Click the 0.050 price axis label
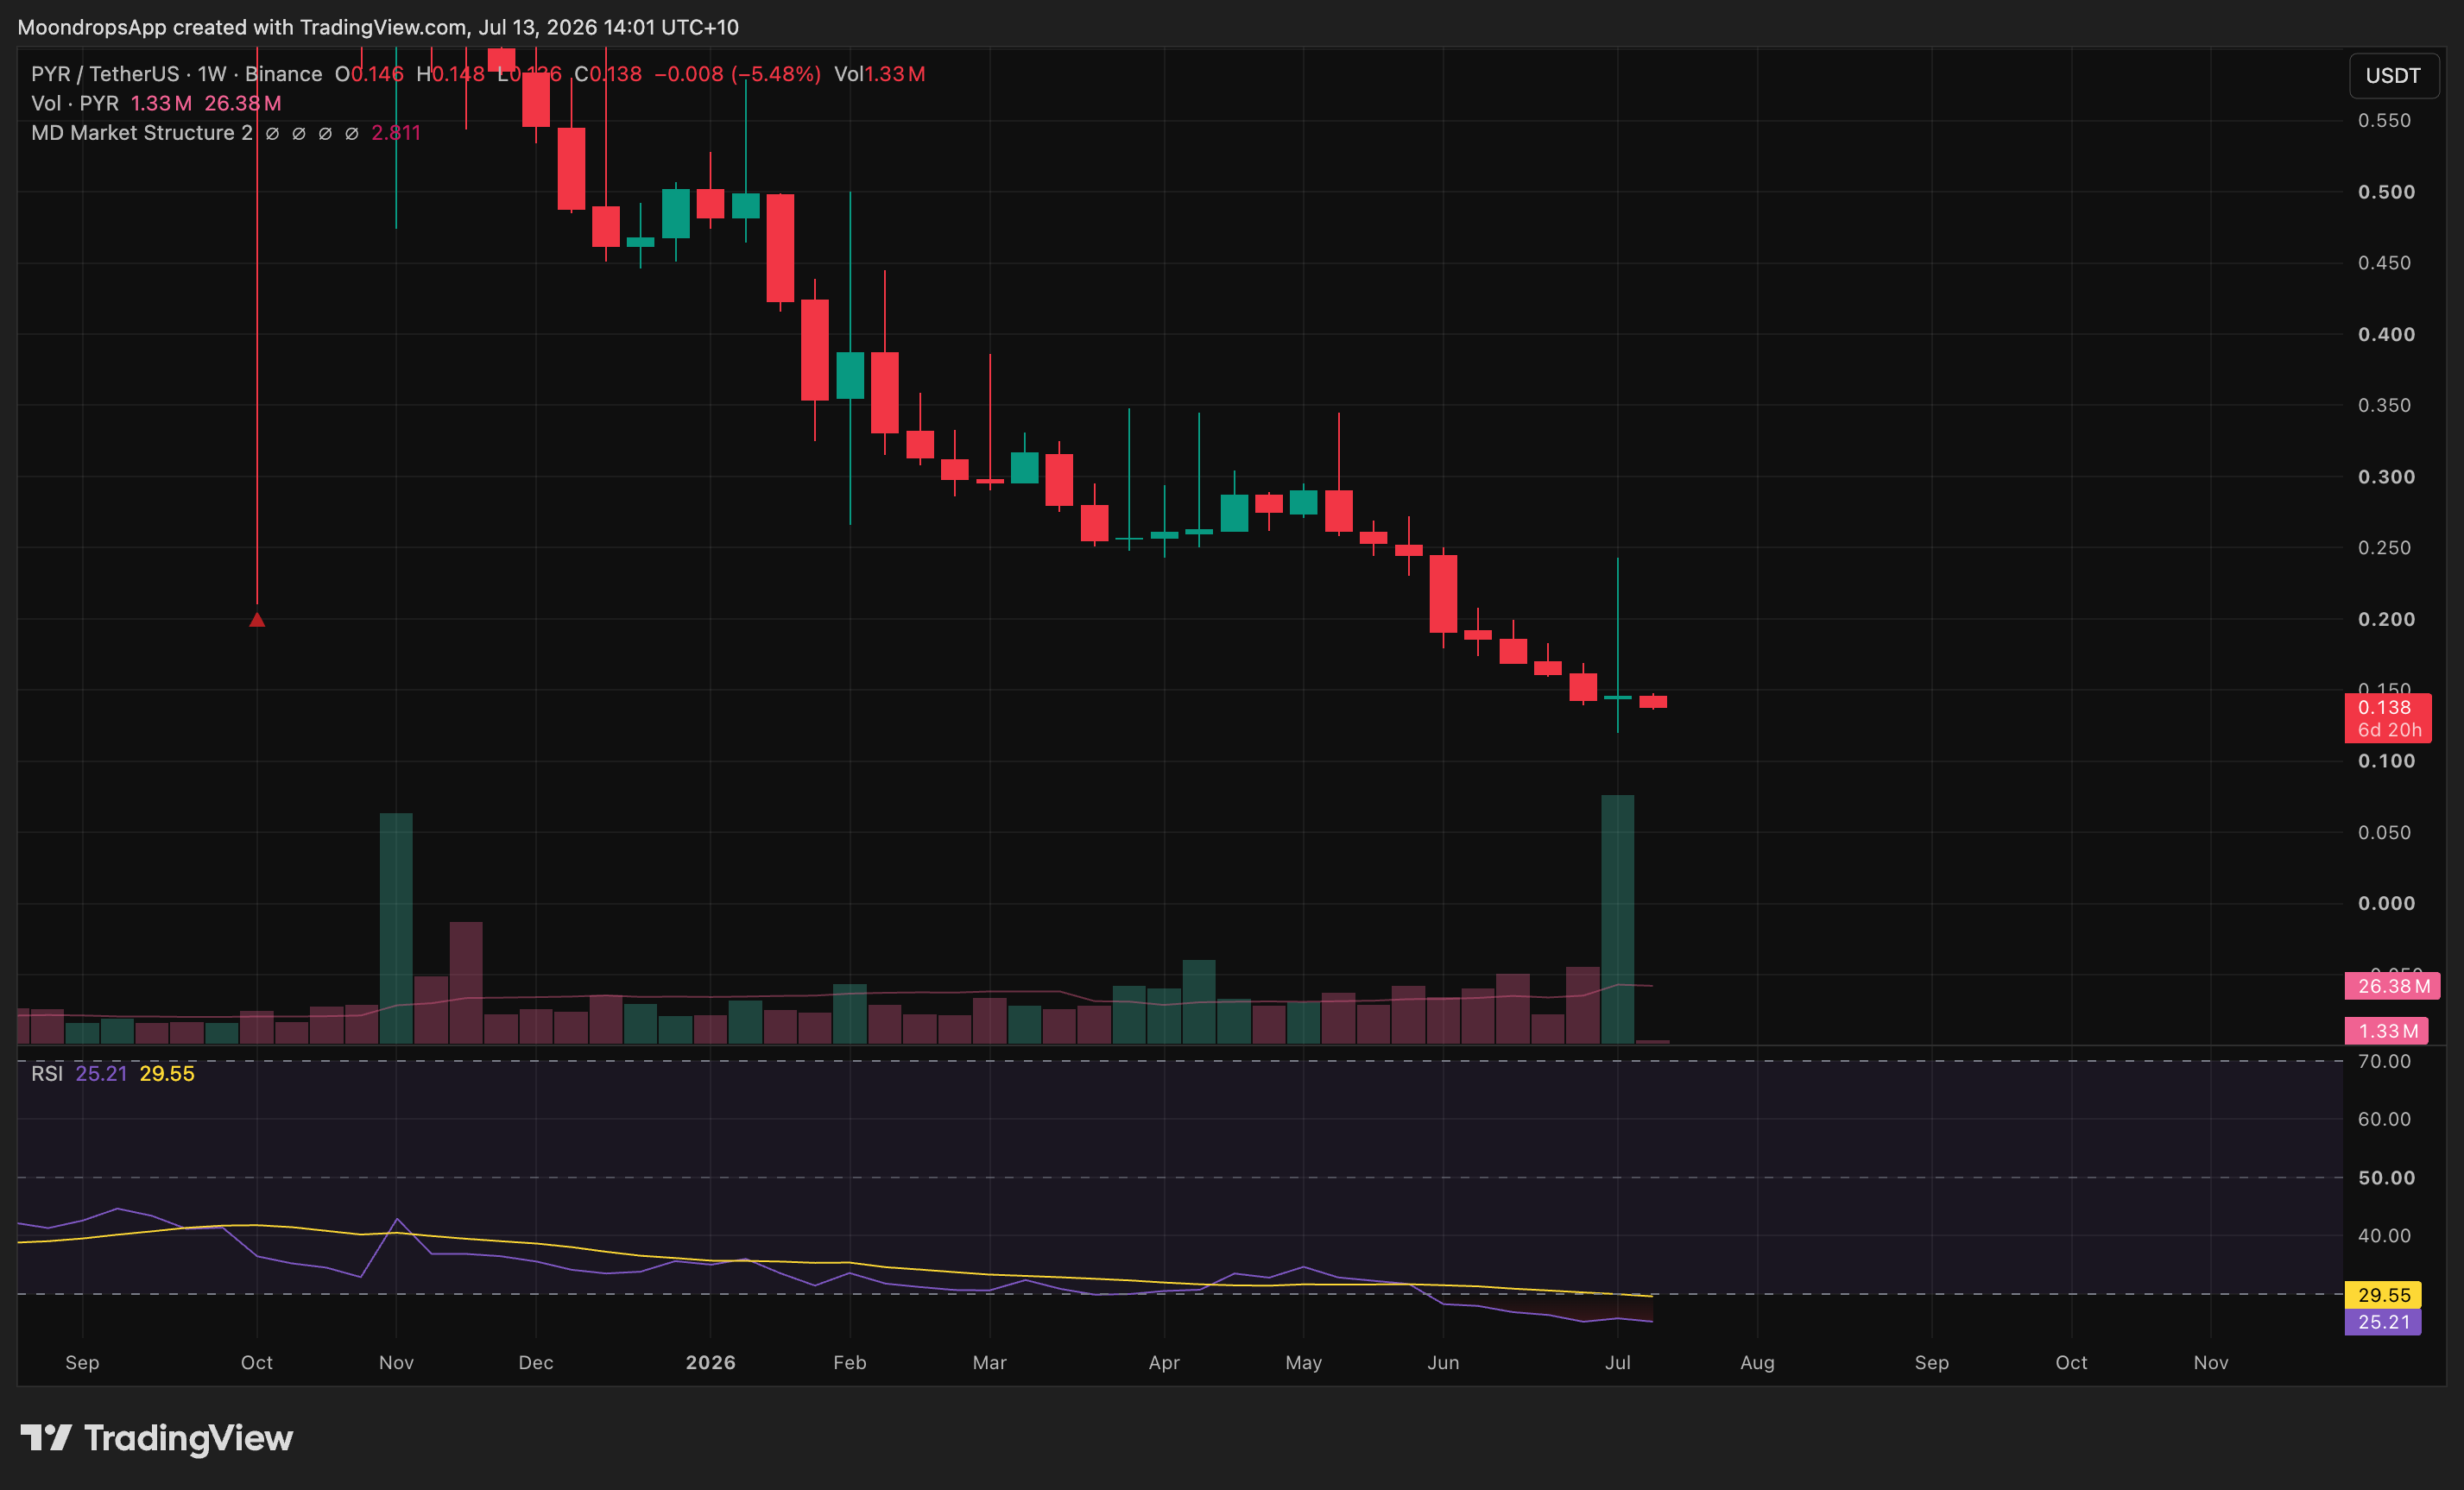The width and height of the screenshot is (2464, 1490). click(x=2384, y=833)
